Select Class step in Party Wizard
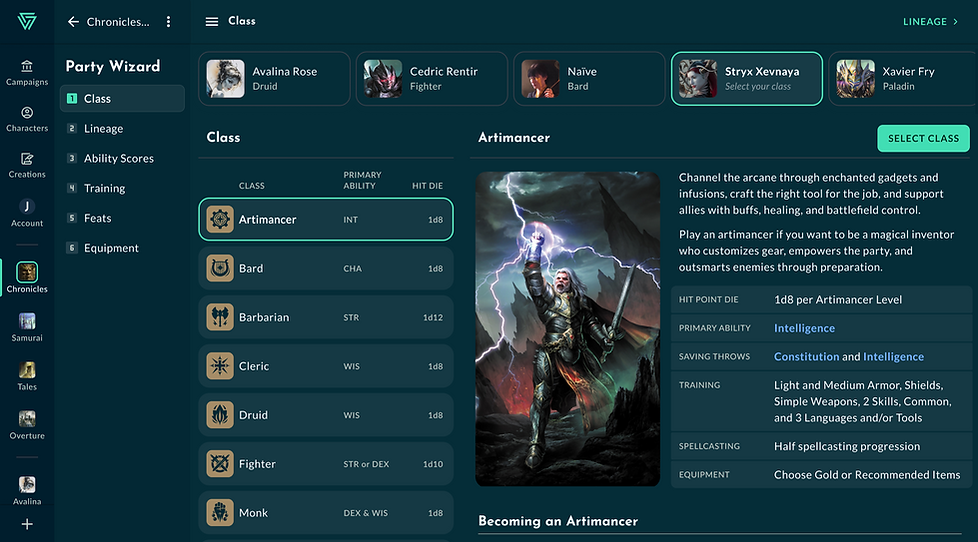 tap(122, 99)
